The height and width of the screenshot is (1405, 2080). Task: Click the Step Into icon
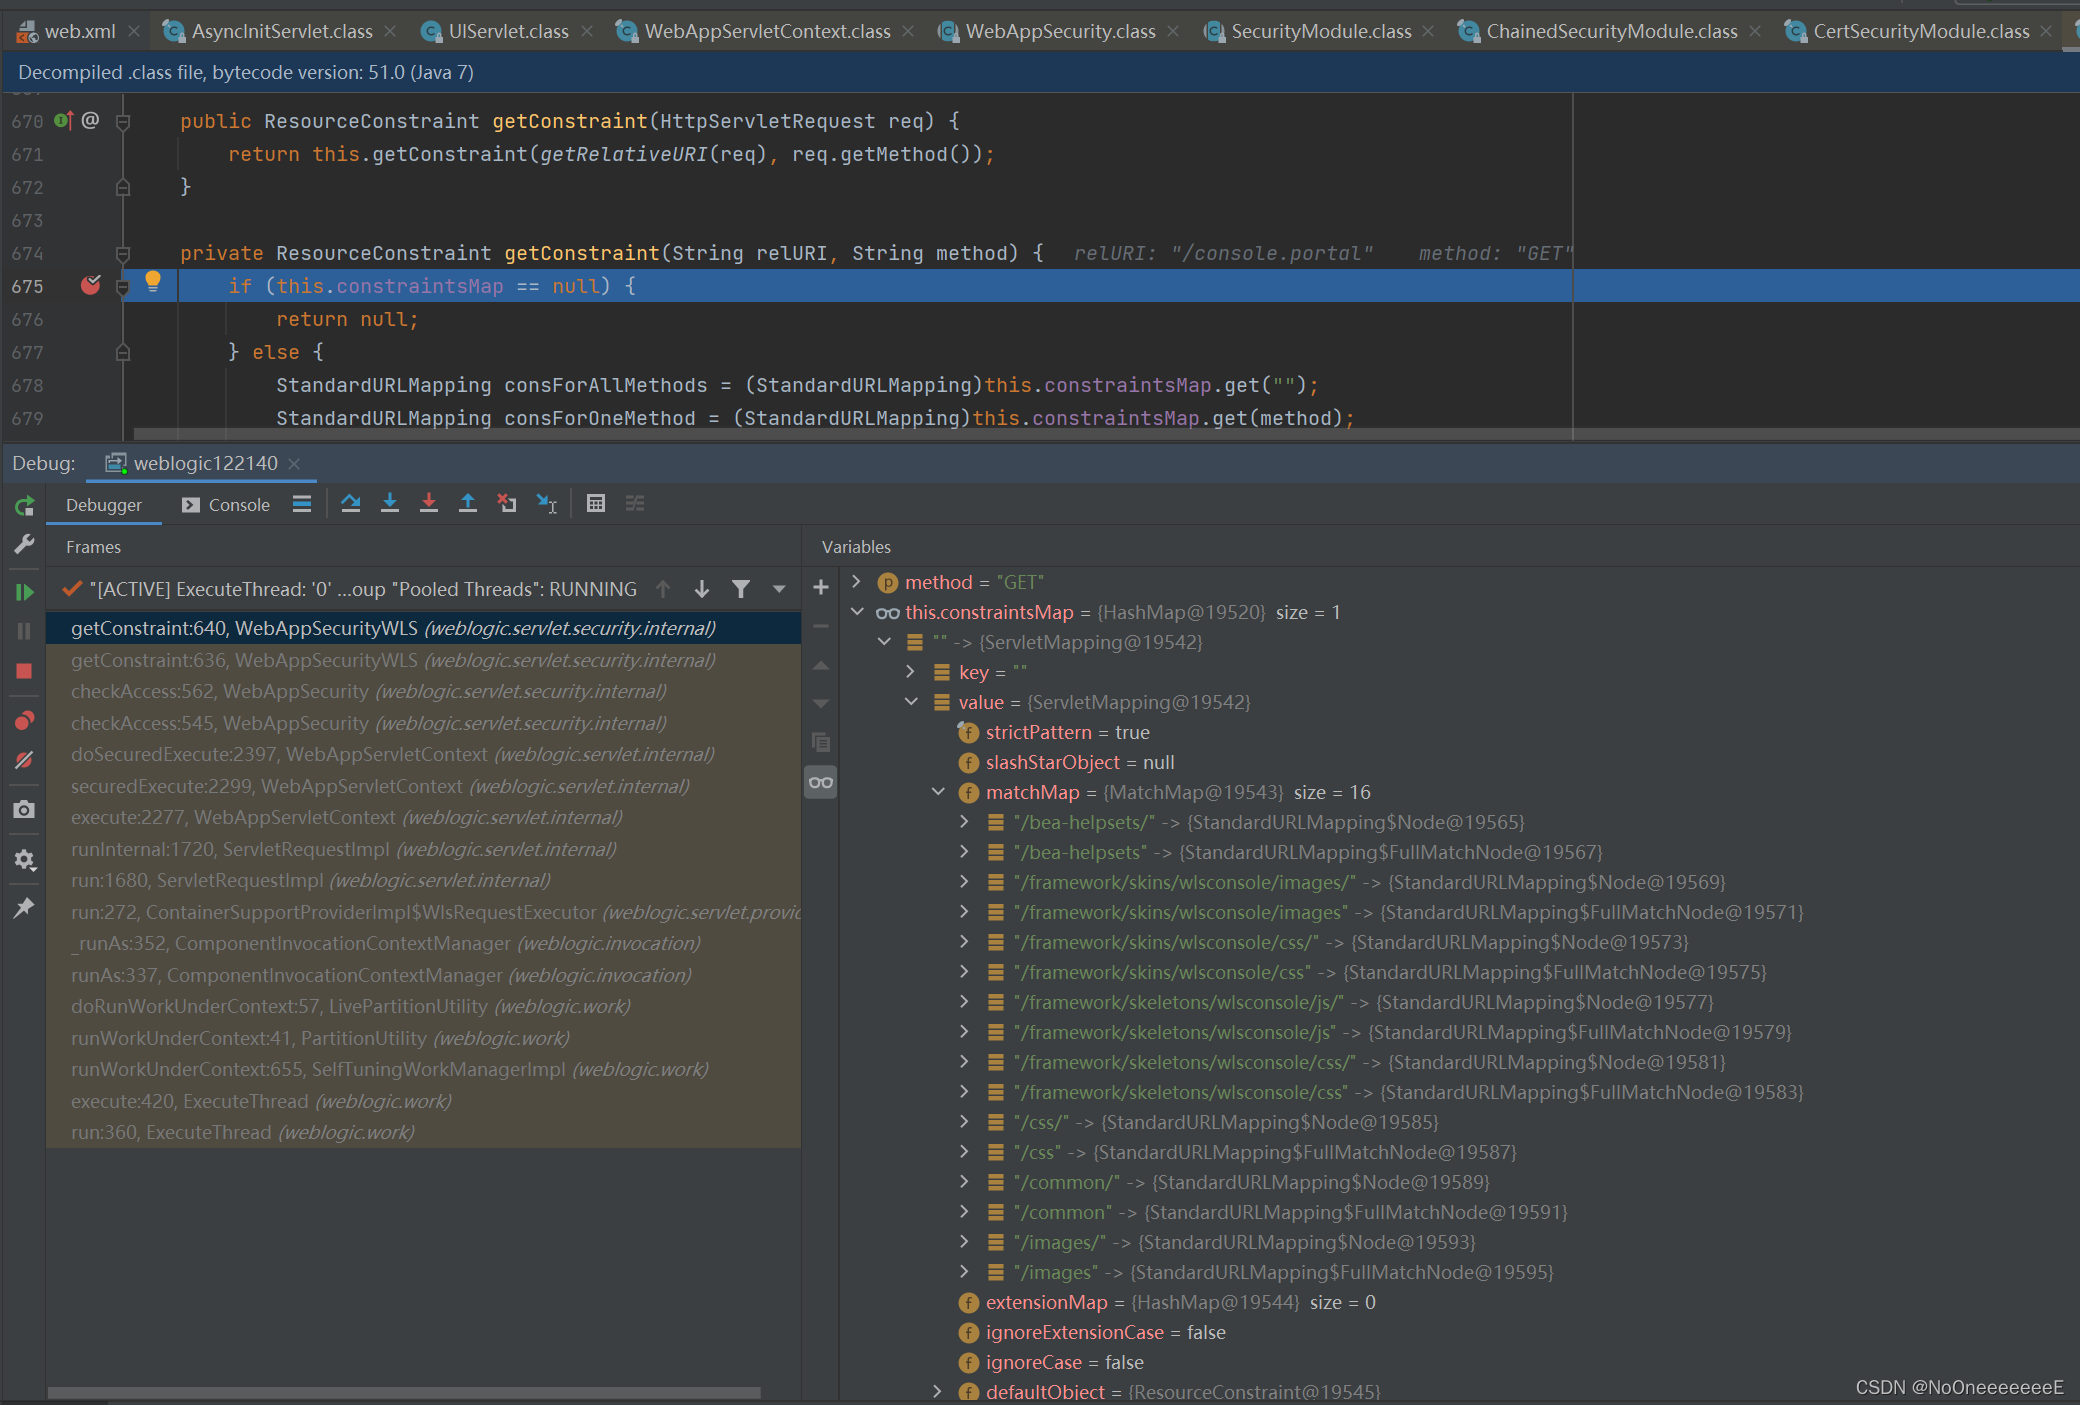pos(390,504)
